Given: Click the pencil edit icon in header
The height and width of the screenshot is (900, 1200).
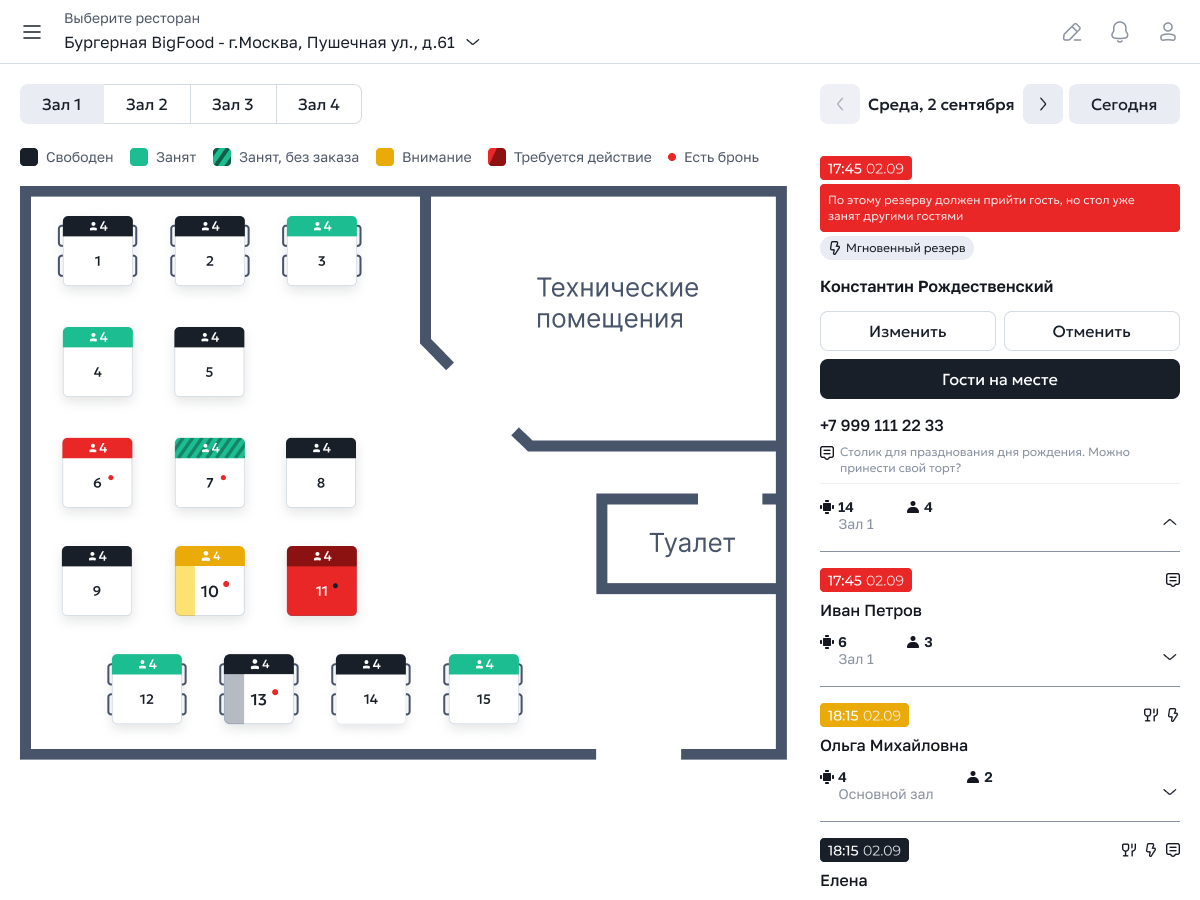Looking at the screenshot, I should [x=1072, y=32].
